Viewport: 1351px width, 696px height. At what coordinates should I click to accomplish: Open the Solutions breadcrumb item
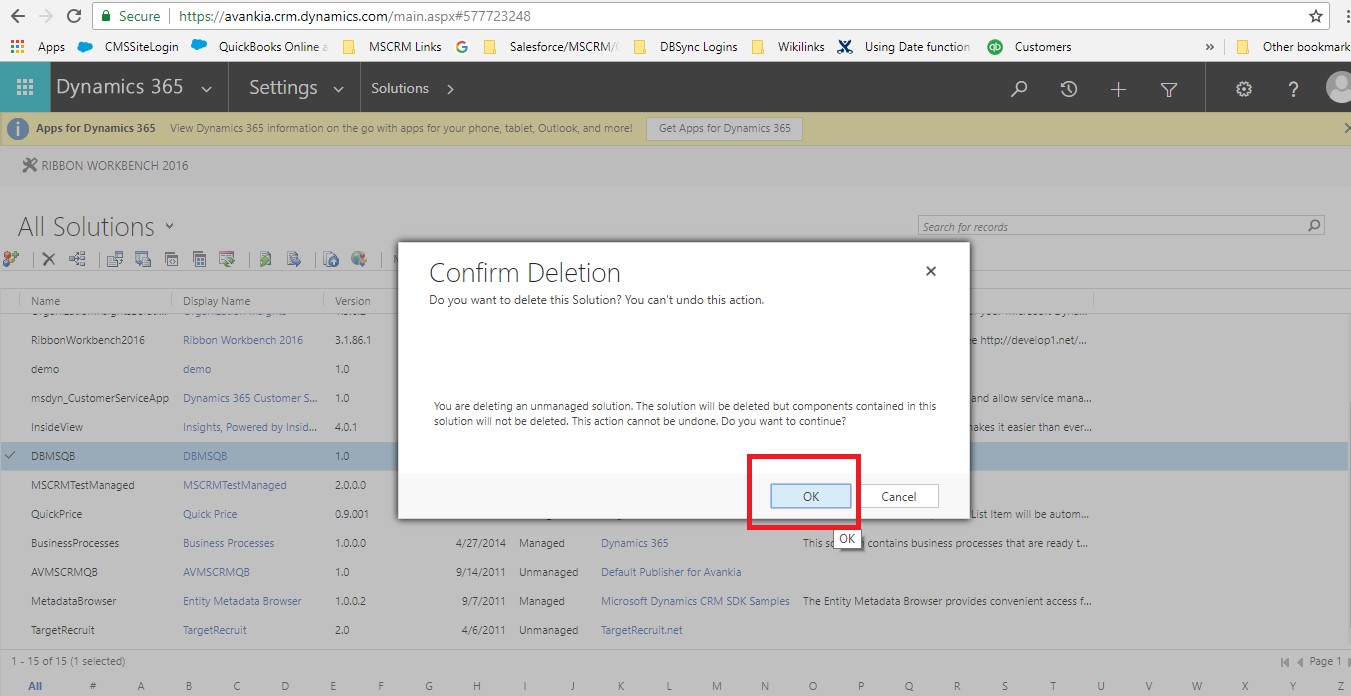[x=400, y=88]
